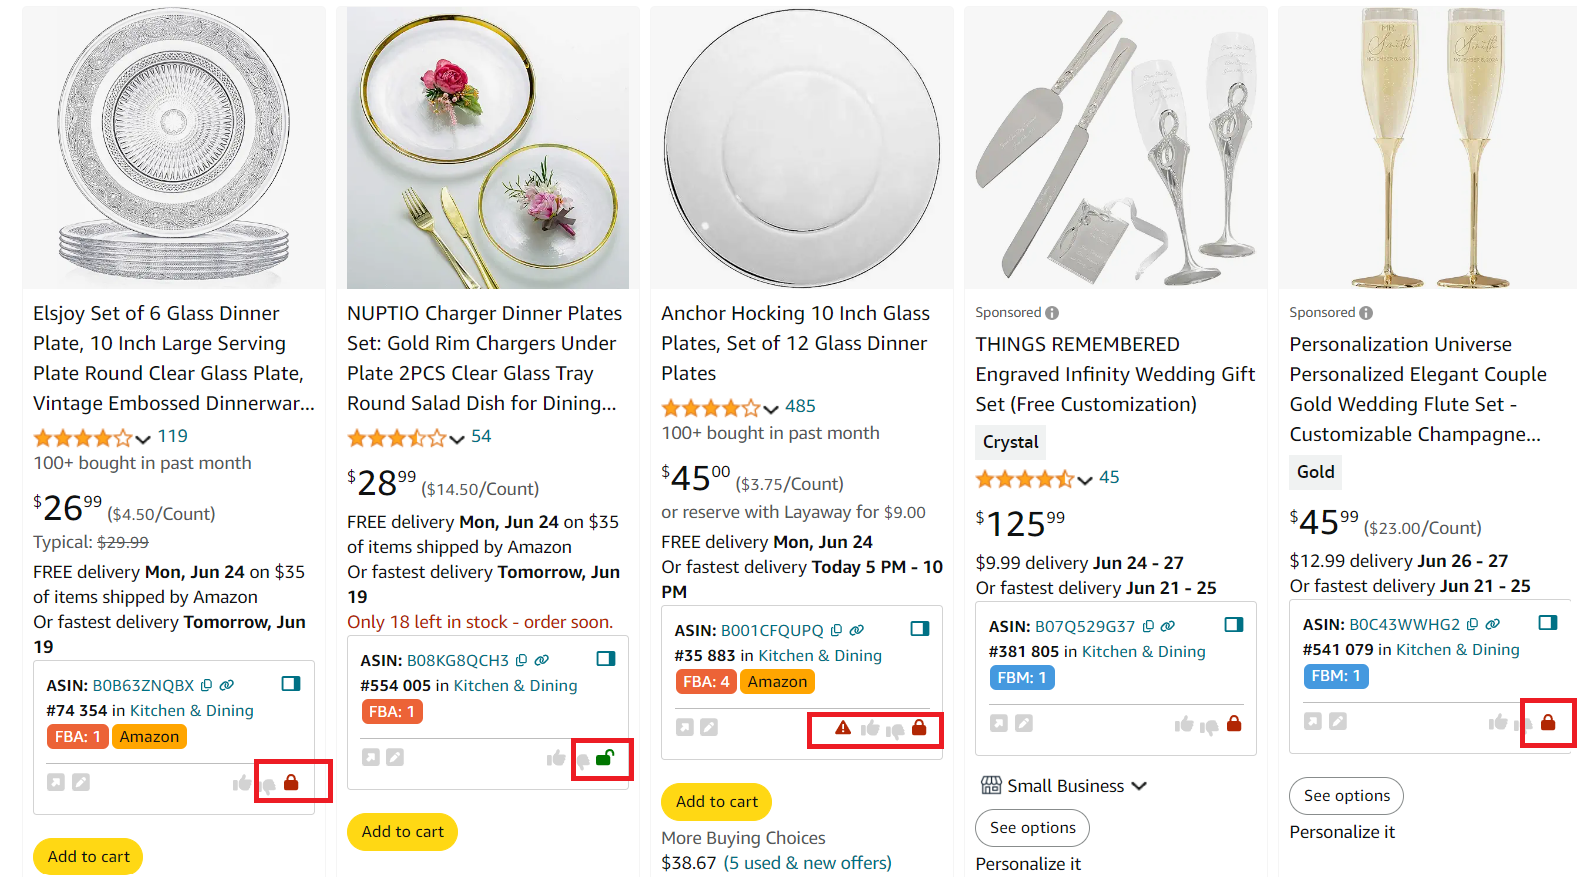
Task: Copy ASIN B001CFQUPQ with the copy icon
Action: [836, 629]
